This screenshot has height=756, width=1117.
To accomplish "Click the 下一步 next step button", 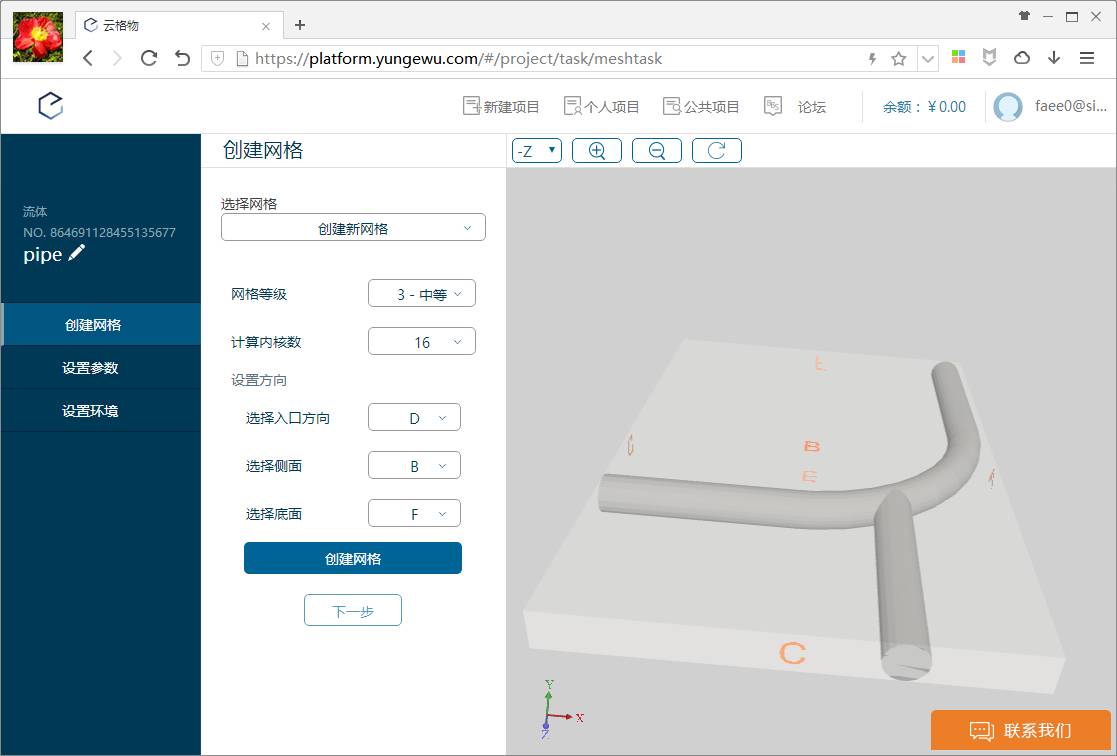I will coord(353,610).
